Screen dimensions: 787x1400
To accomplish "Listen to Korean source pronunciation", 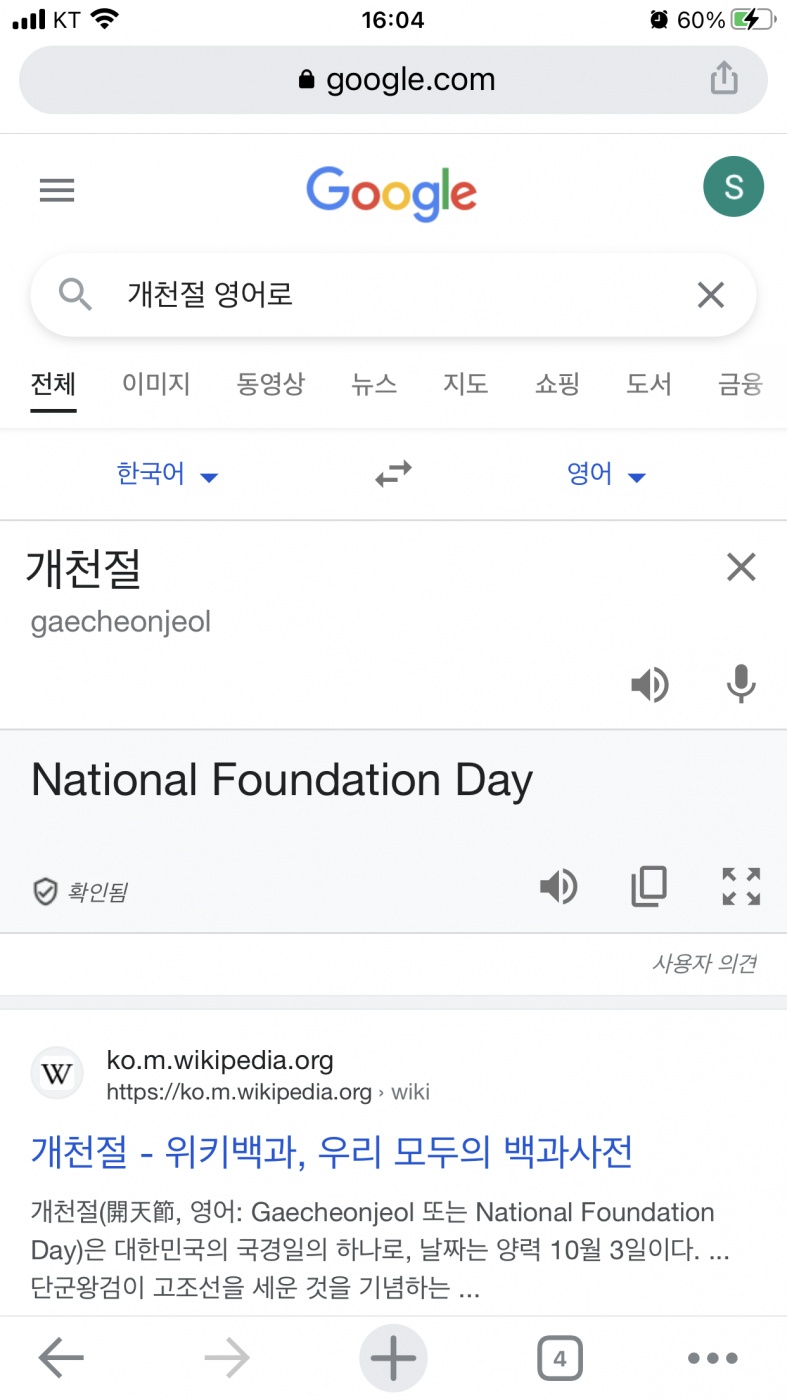I will (649, 685).
